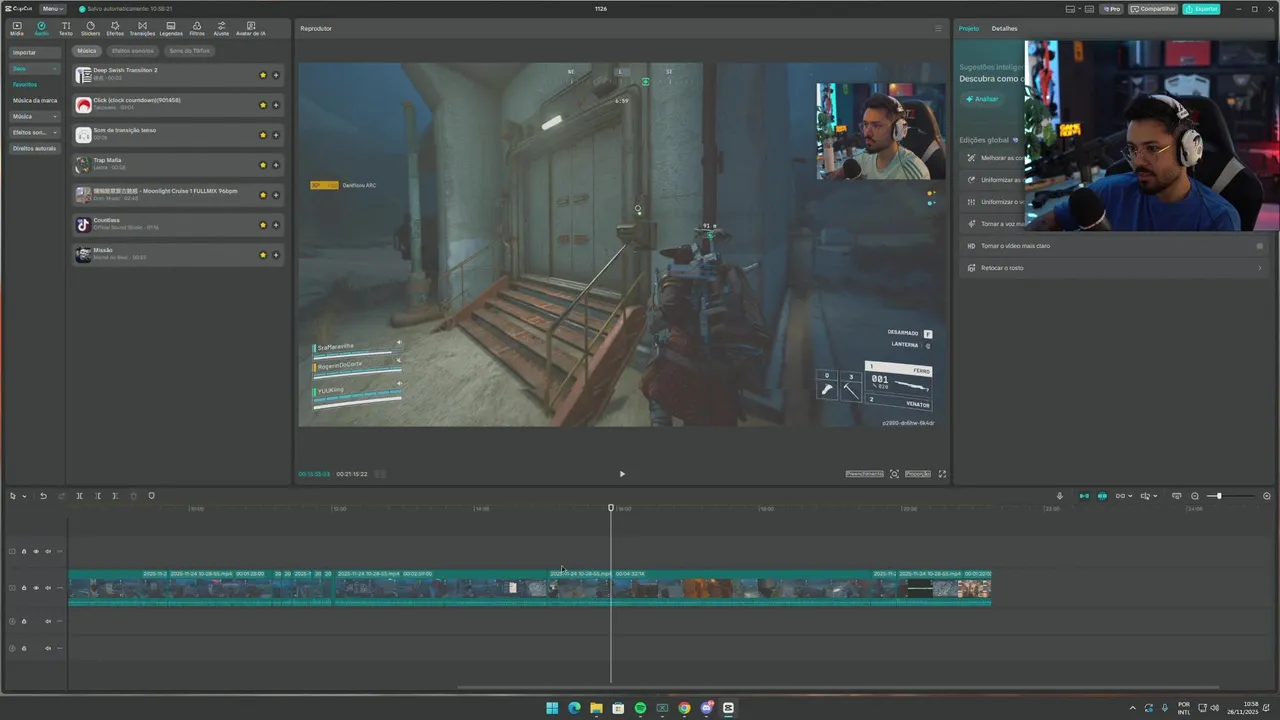Viewport: 1280px width, 720px height.
Task: Expand the Seus sidebar section
Action: point(35,69)
